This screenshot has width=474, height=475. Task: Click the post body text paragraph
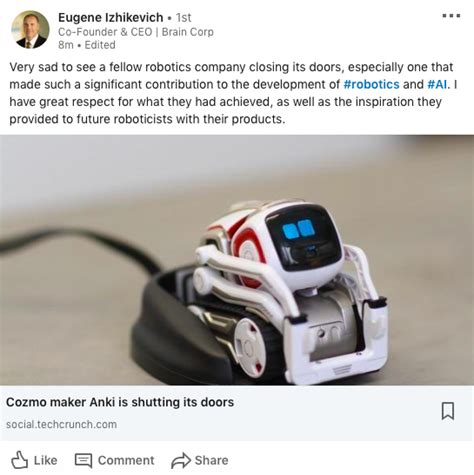233,93
